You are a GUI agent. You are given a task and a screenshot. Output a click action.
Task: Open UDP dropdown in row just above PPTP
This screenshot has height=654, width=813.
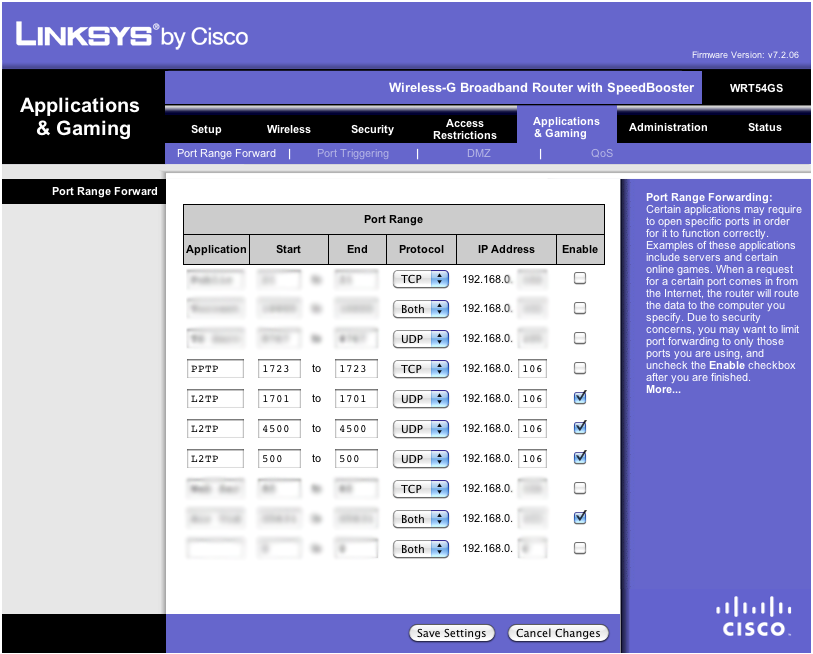420,339
